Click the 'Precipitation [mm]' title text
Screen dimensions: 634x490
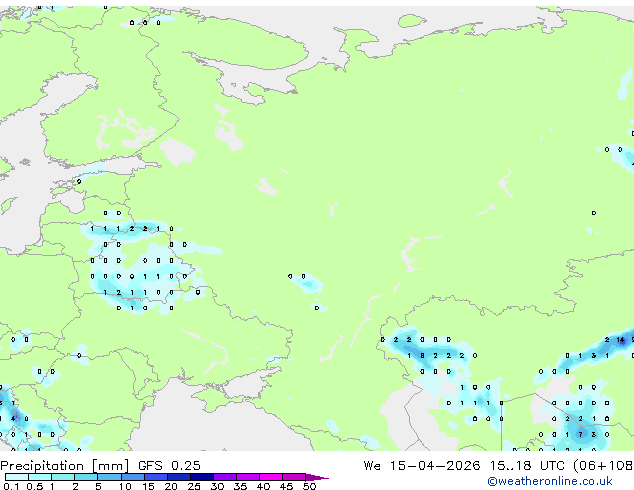click(x=65, y=466)
